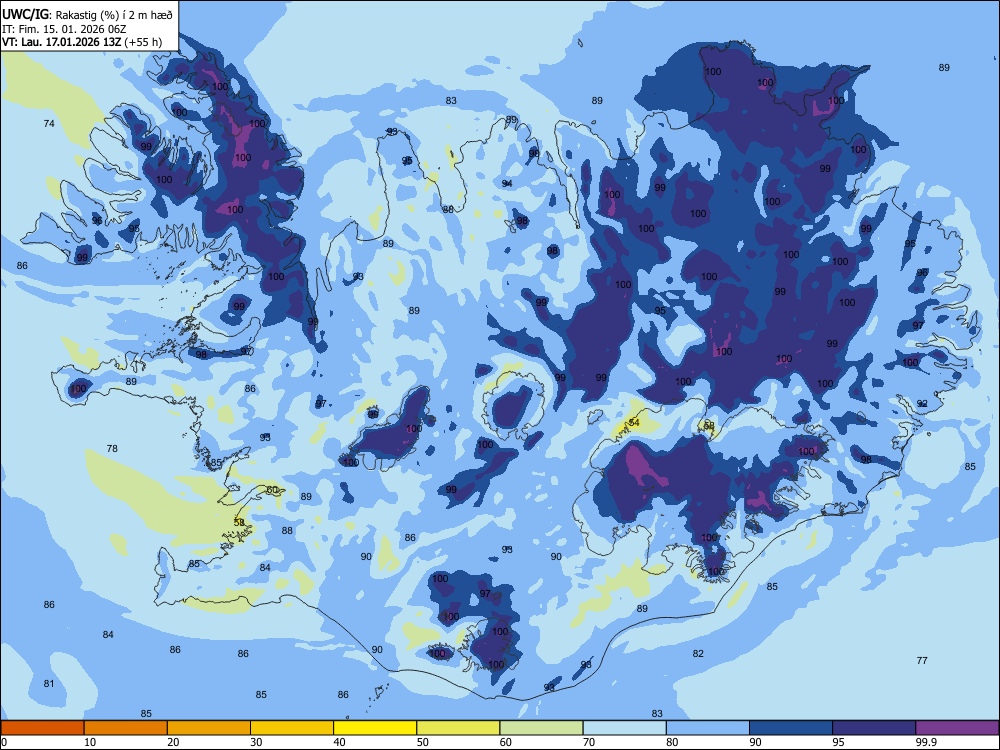Click the legend tick label '80'

pyautogui.click(x=672, y=742)
